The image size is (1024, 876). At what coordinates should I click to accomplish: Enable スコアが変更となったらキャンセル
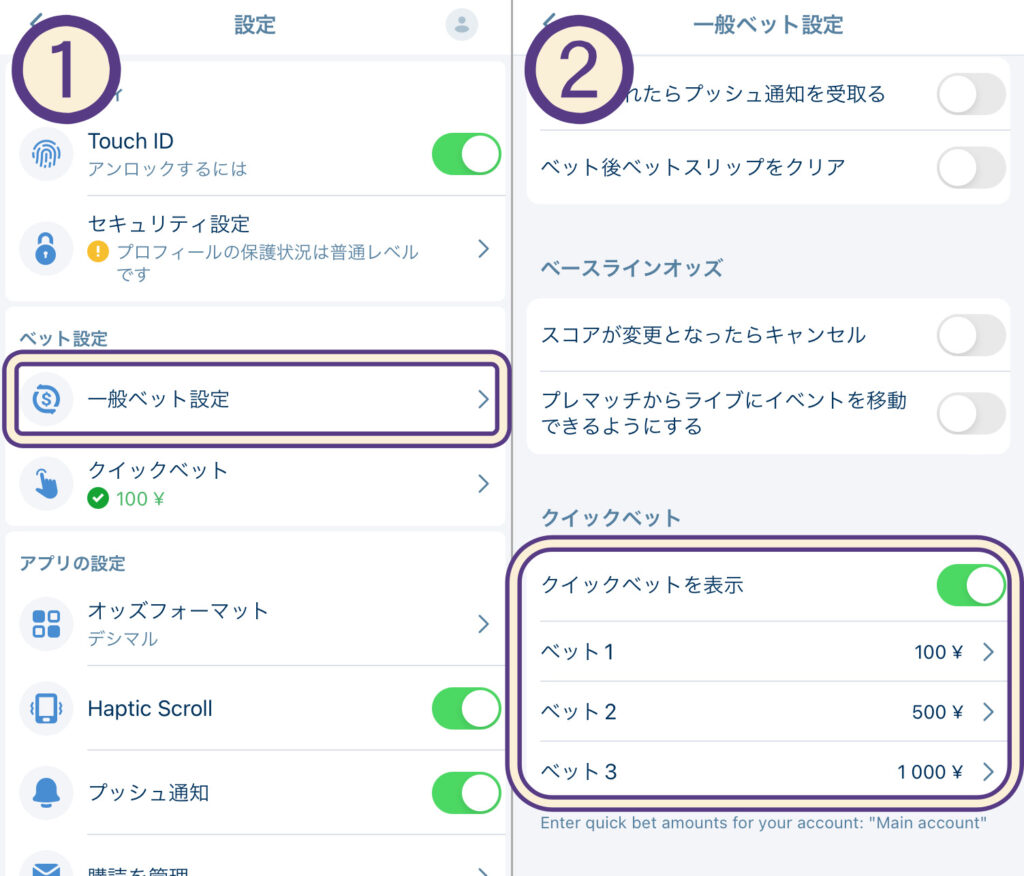click(x=970, y=335)
